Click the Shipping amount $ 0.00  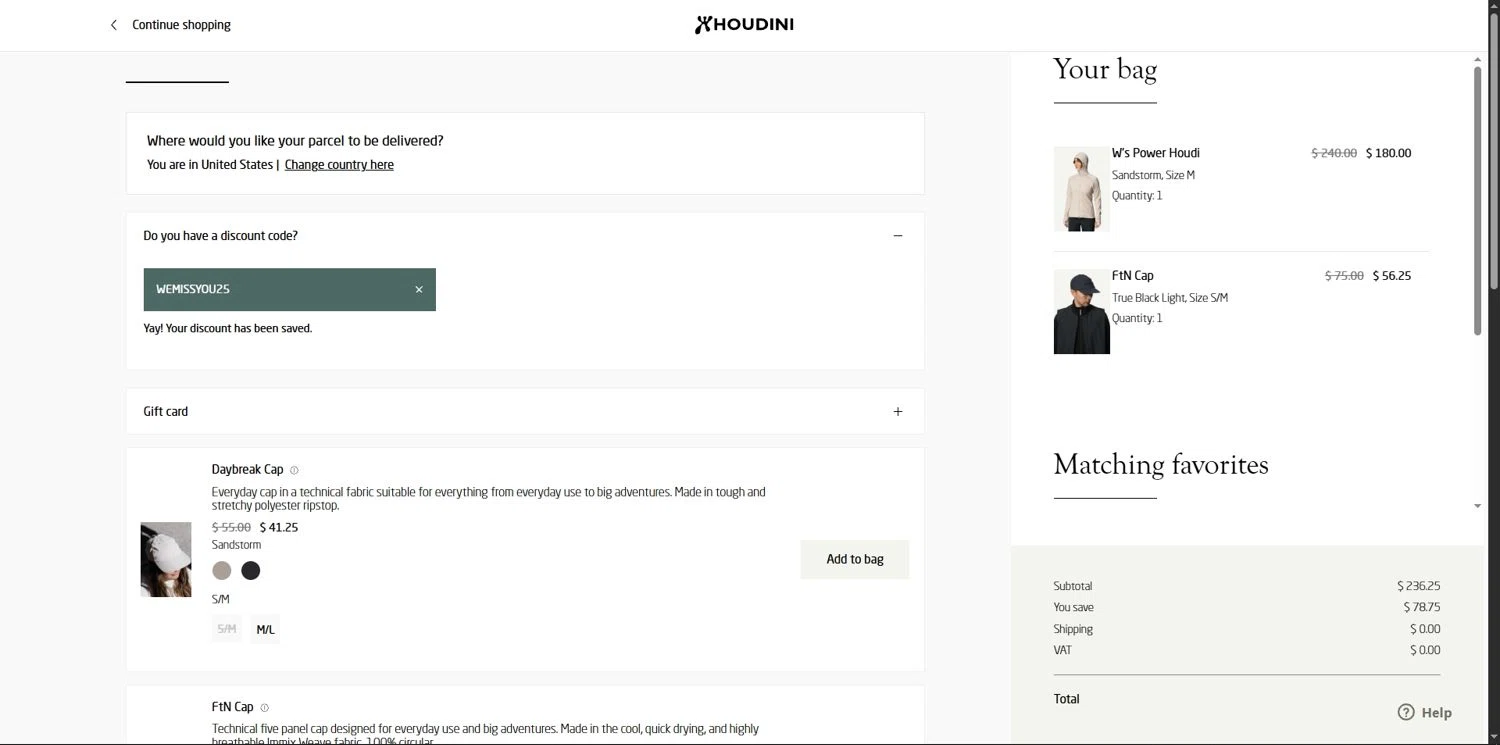click(x=1425, y=629)
